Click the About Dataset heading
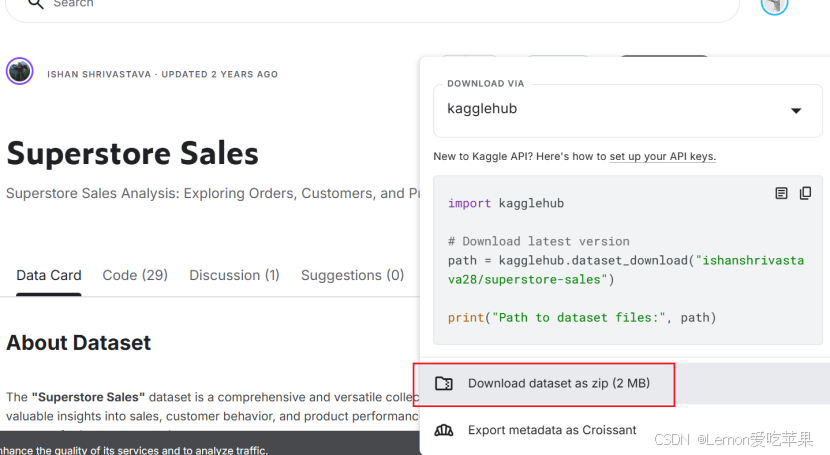 78,343
